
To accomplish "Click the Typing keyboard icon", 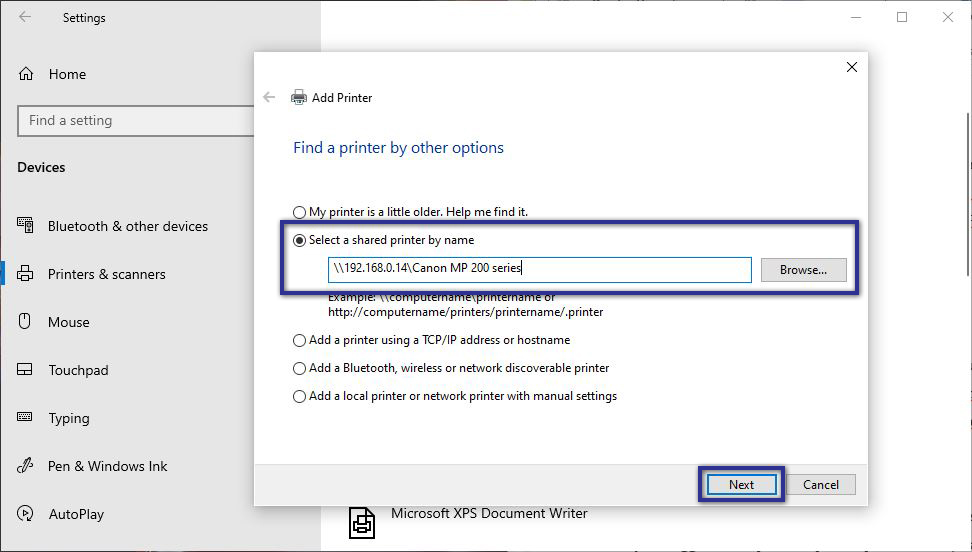I will click(x=26, y=418).
